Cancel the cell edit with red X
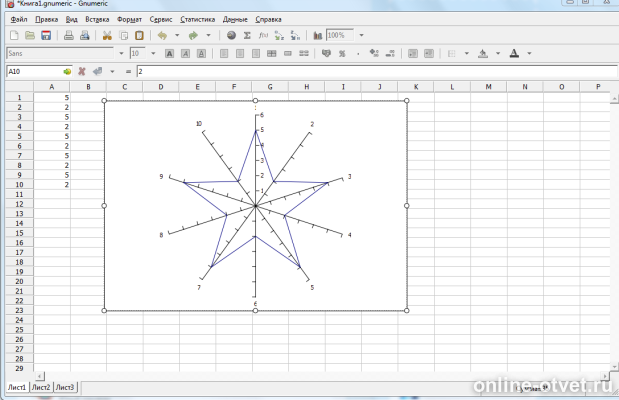Screen dimensions: 619x400 [82, 71]
